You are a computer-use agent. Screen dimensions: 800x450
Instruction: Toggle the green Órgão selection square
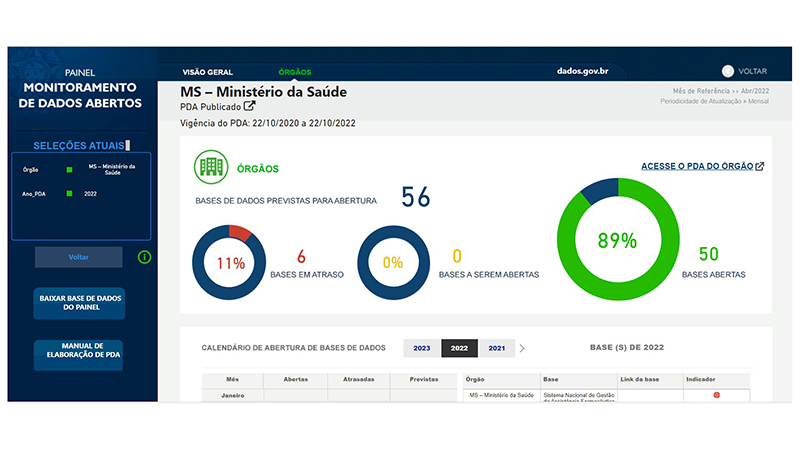click(x=69, y=170)
